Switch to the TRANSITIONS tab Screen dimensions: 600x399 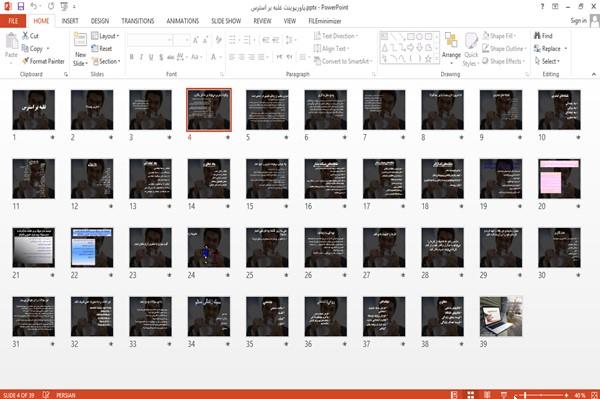pos(138,21)
